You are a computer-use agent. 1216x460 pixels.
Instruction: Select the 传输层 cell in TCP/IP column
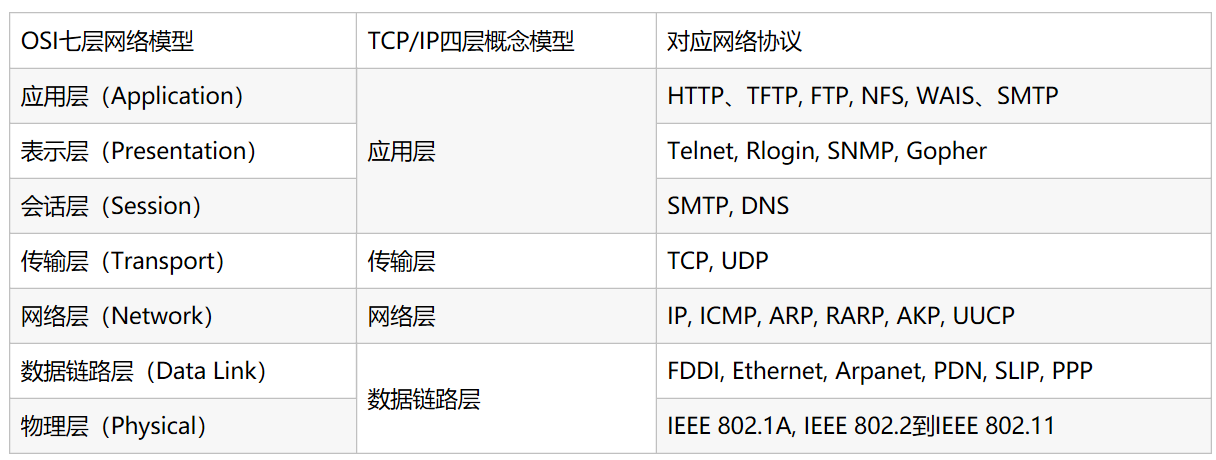pyautogui.click(x=506, y=261)
